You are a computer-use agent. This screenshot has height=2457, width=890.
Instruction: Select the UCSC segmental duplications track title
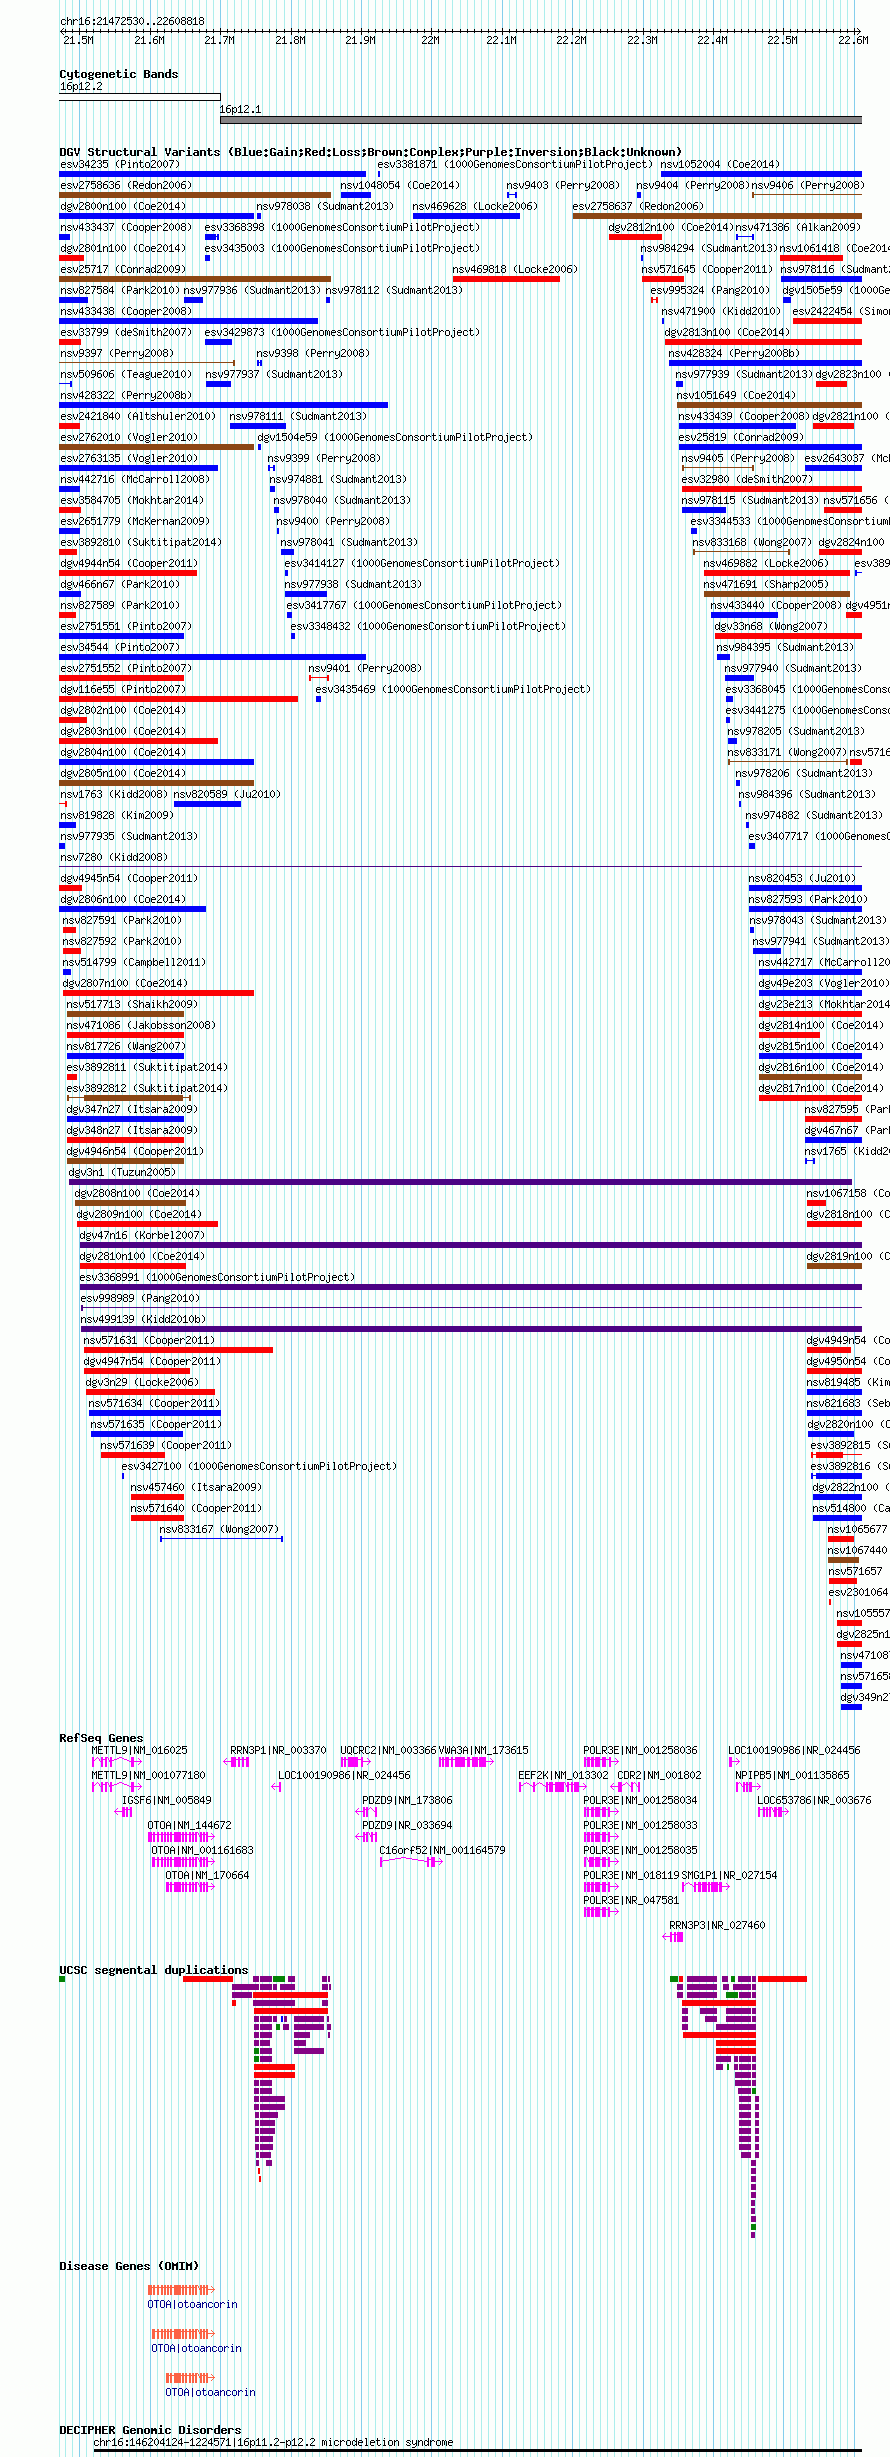point(154,1970)
